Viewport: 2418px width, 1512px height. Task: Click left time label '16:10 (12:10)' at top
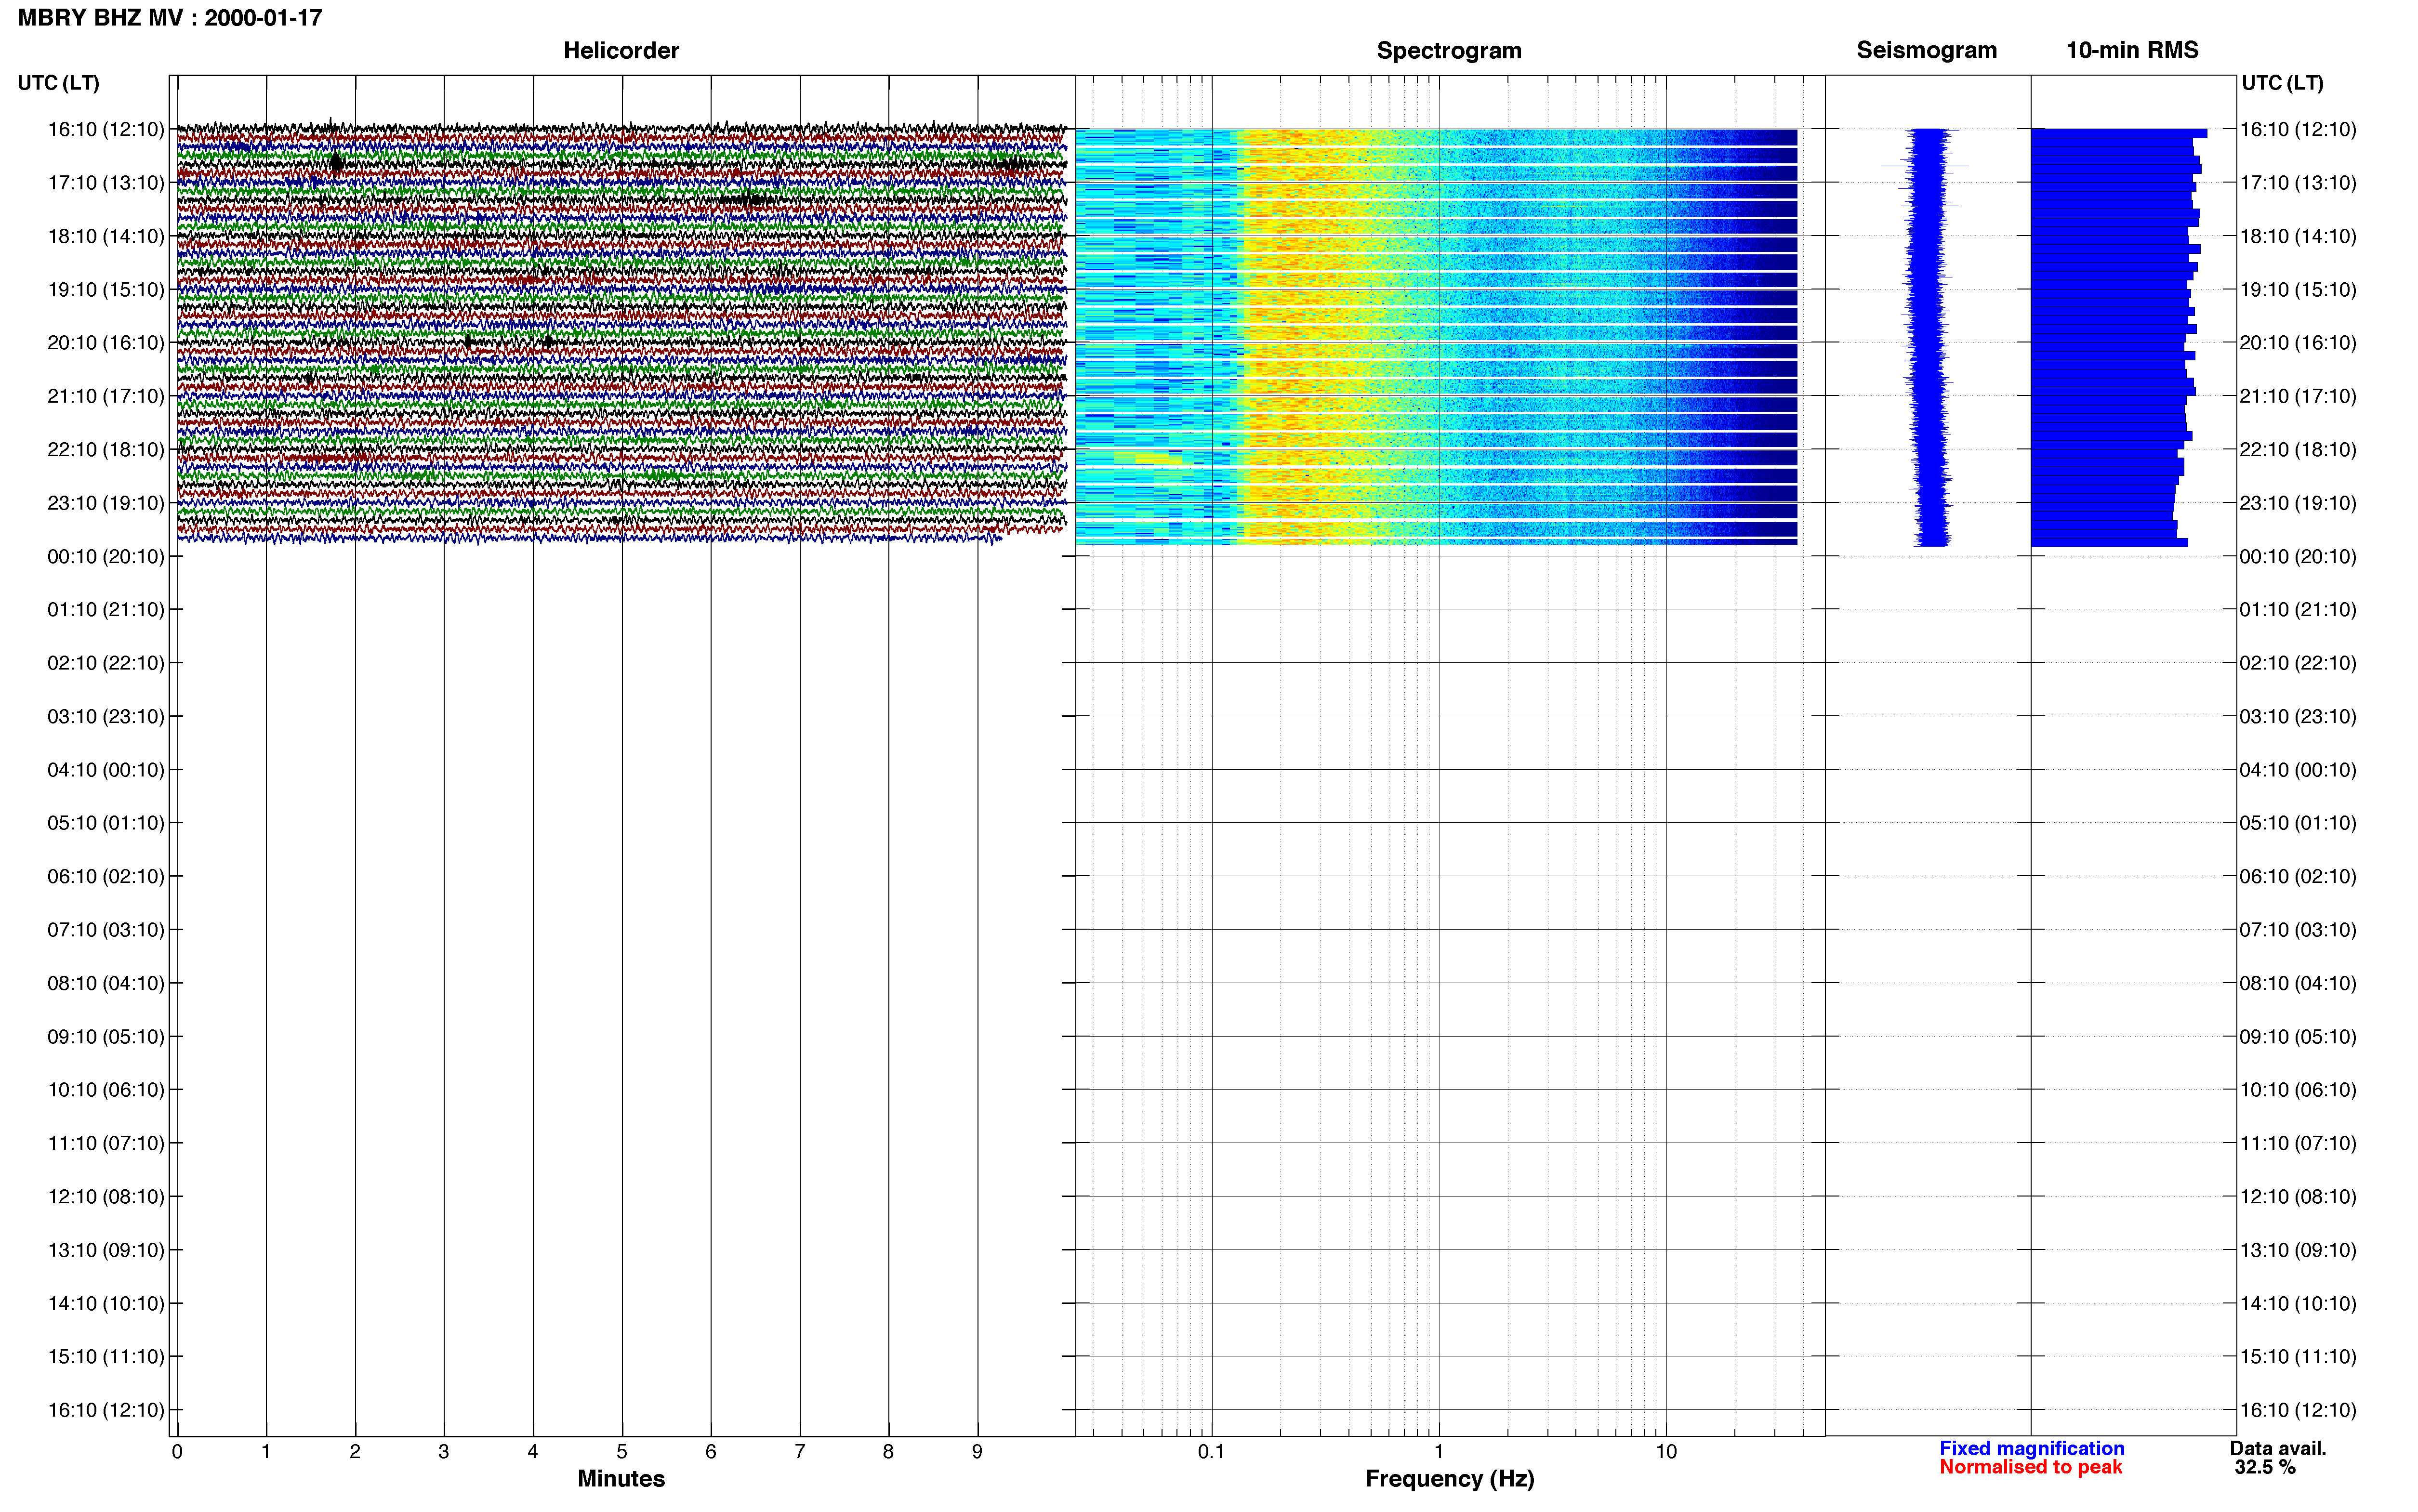[x=106, y=129]
